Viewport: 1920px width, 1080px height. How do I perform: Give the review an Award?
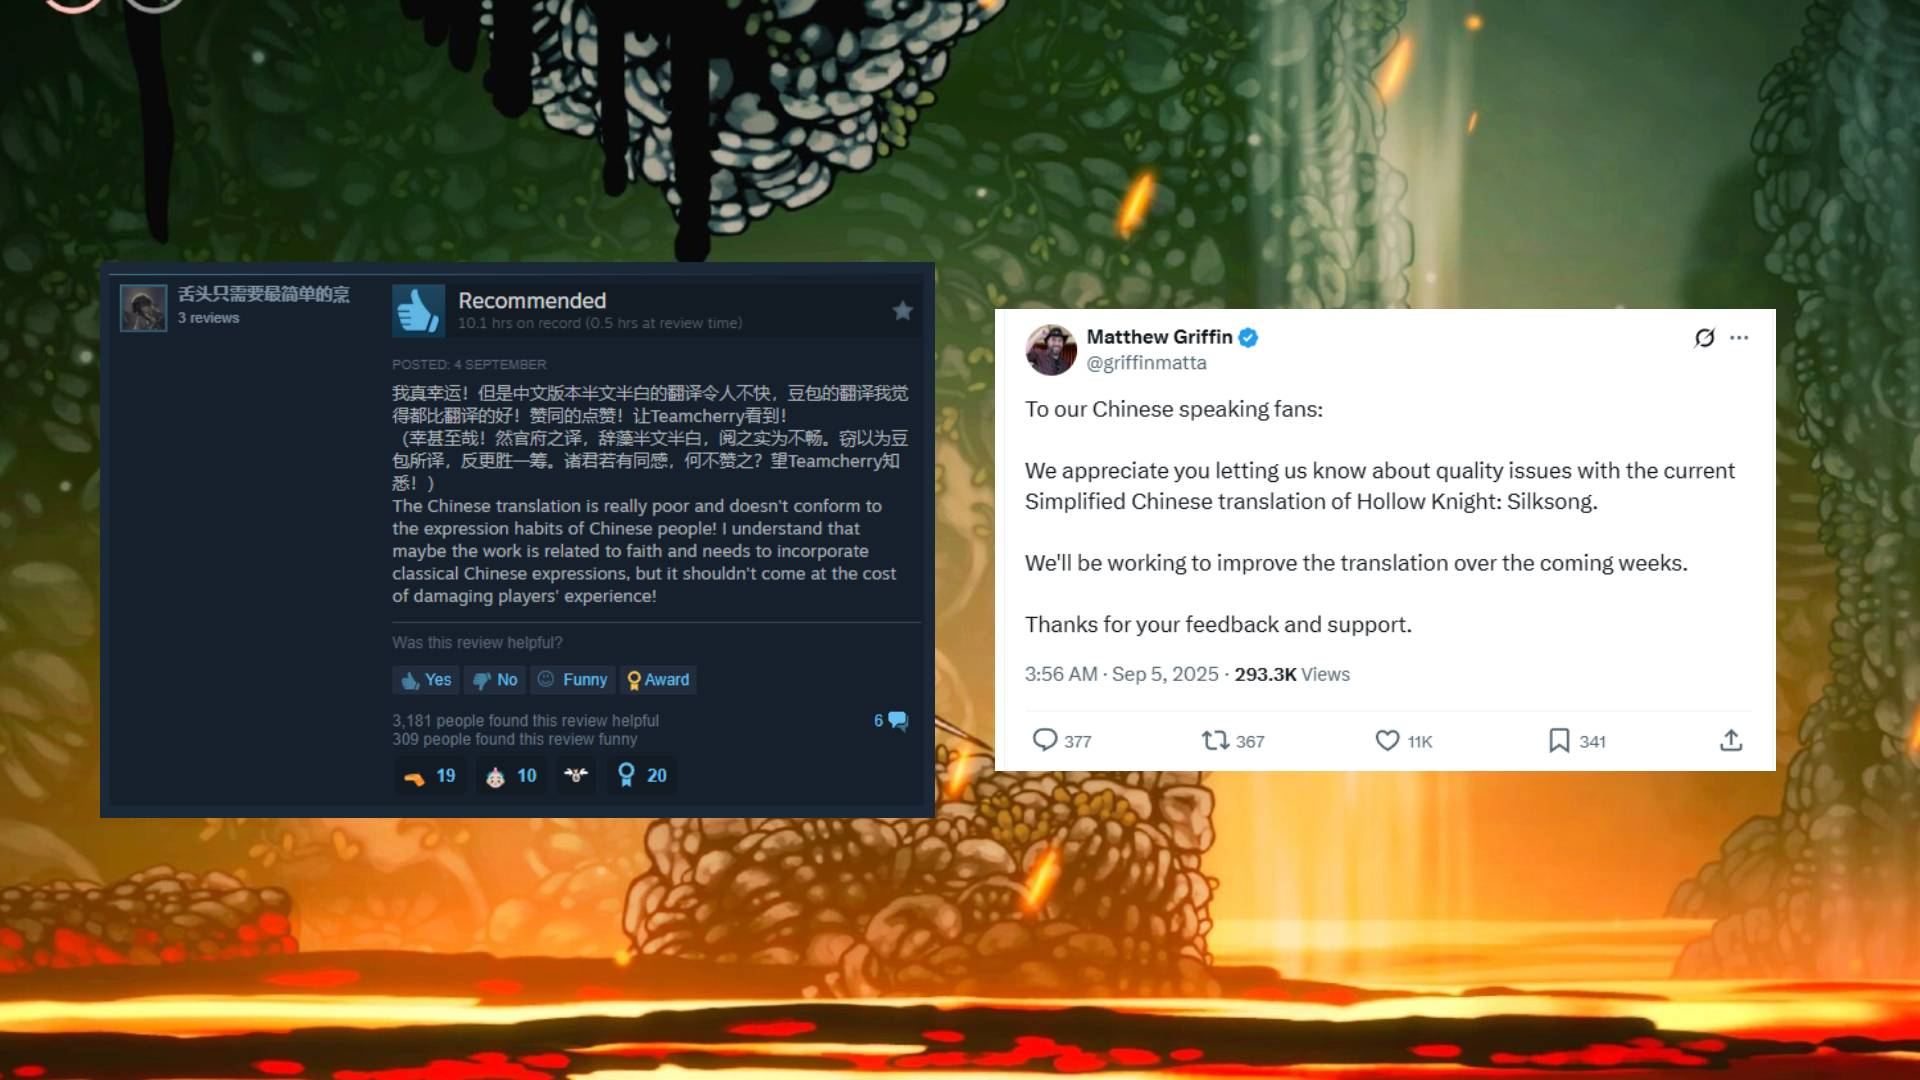pyautogui.click(x=658, y=680)
